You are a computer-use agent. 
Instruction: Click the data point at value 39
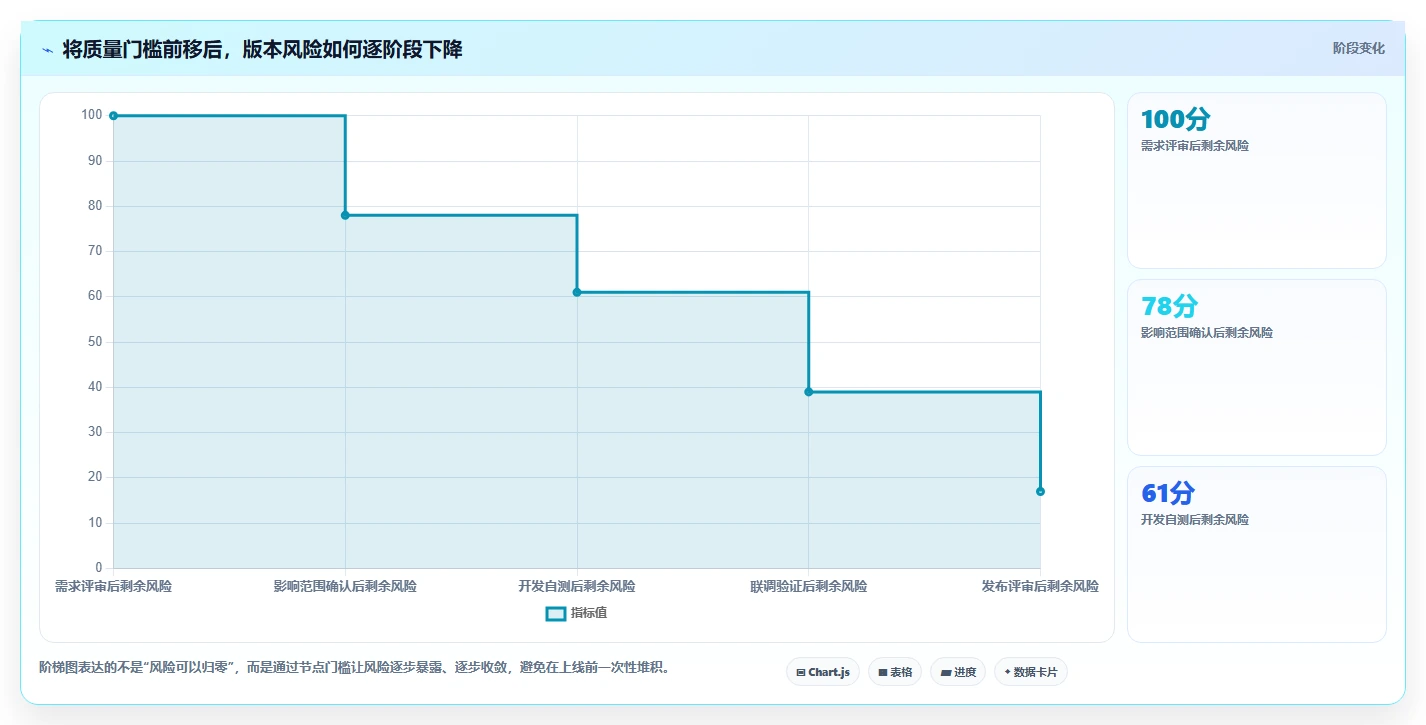809,392
